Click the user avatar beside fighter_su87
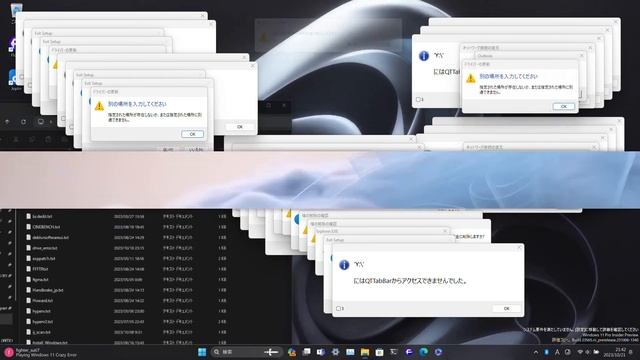 pos(9,352)
